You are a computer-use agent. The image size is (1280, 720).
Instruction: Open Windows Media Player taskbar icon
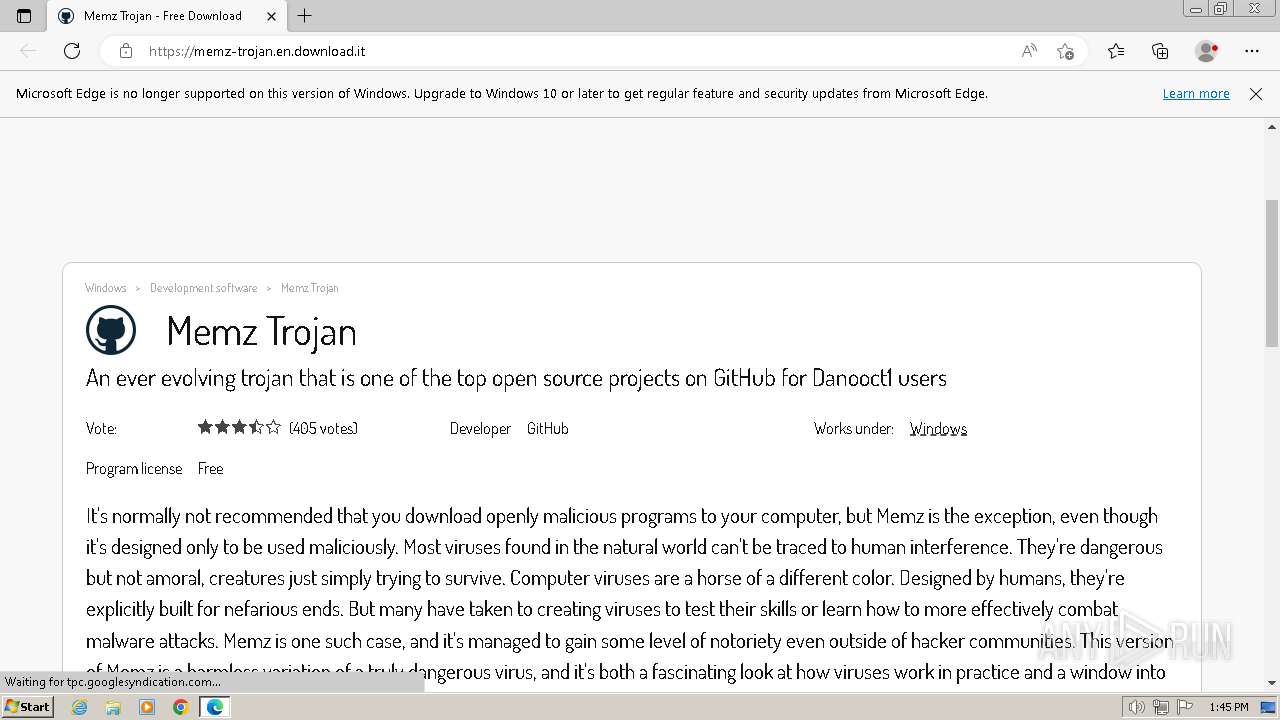[147, 707]
